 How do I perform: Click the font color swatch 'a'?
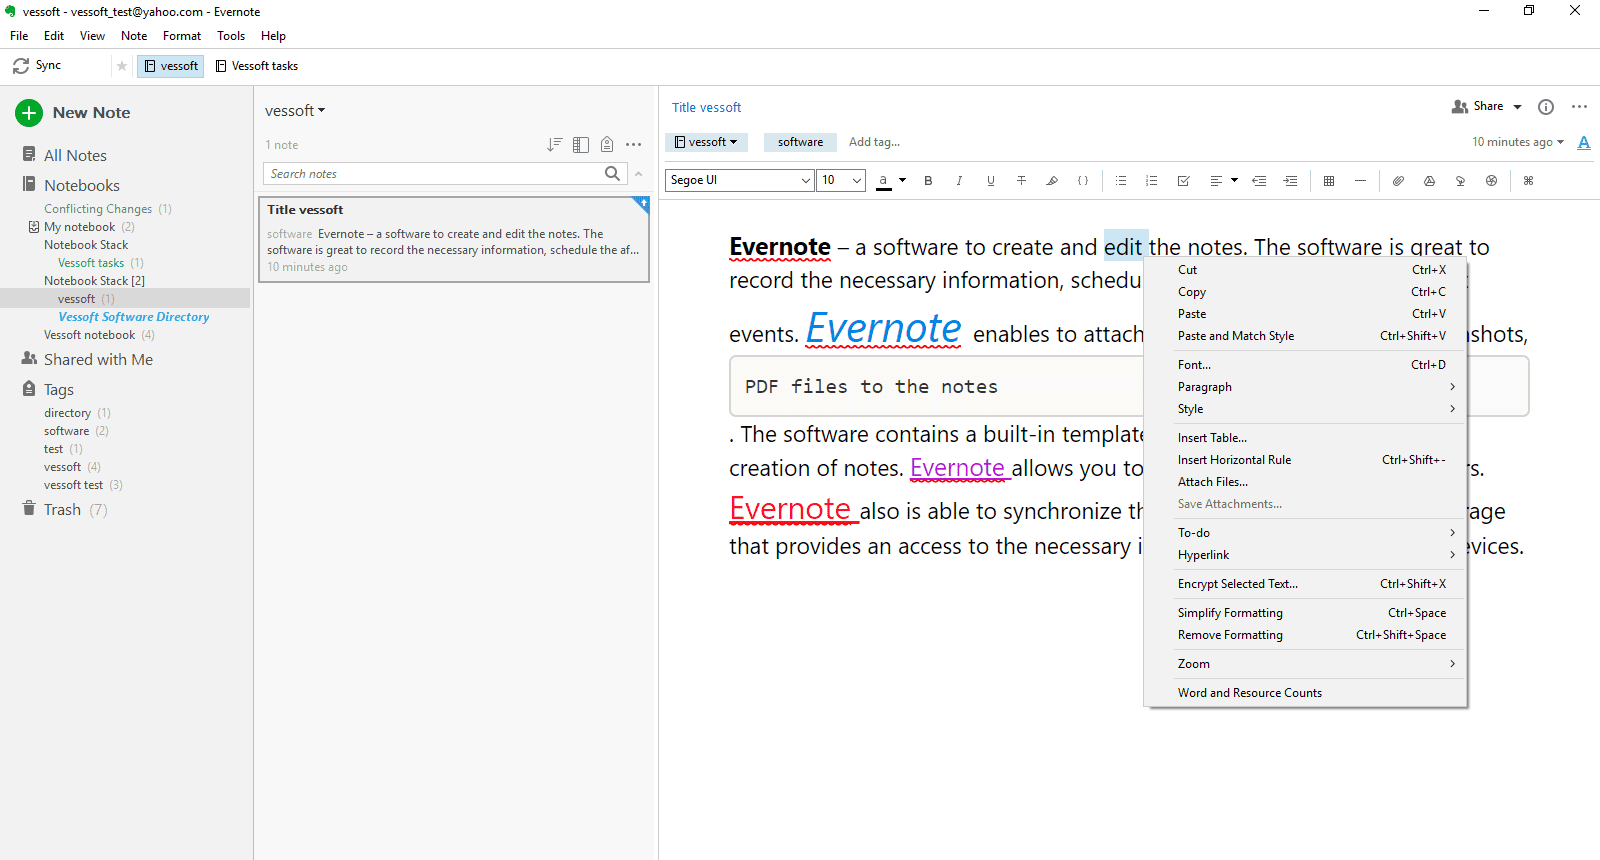point(884,181)
